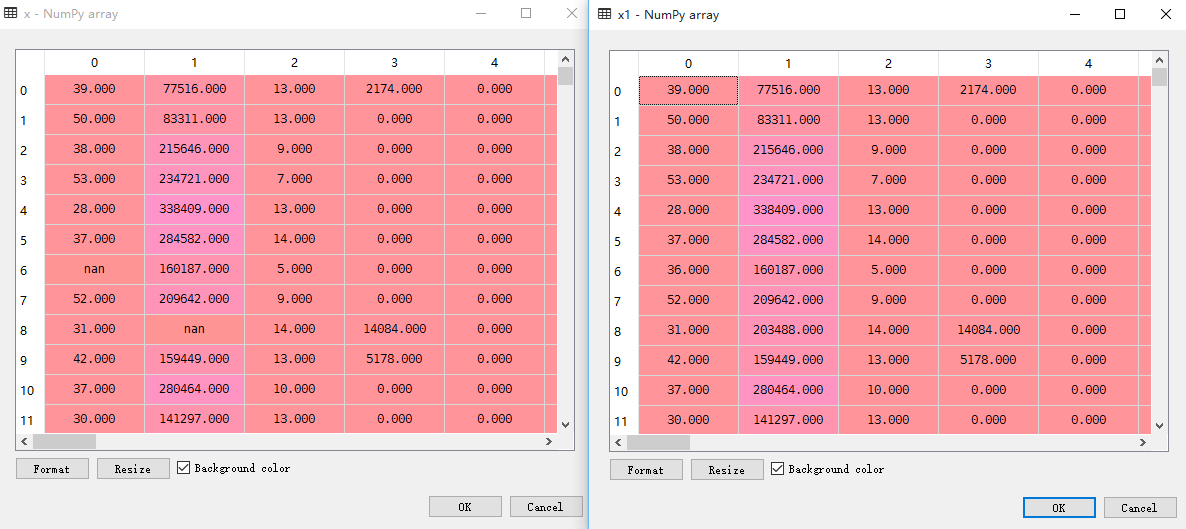1186x529 pixels.
Task: Select cell 203488.000 in x1 window
Action: click(788, 330)
